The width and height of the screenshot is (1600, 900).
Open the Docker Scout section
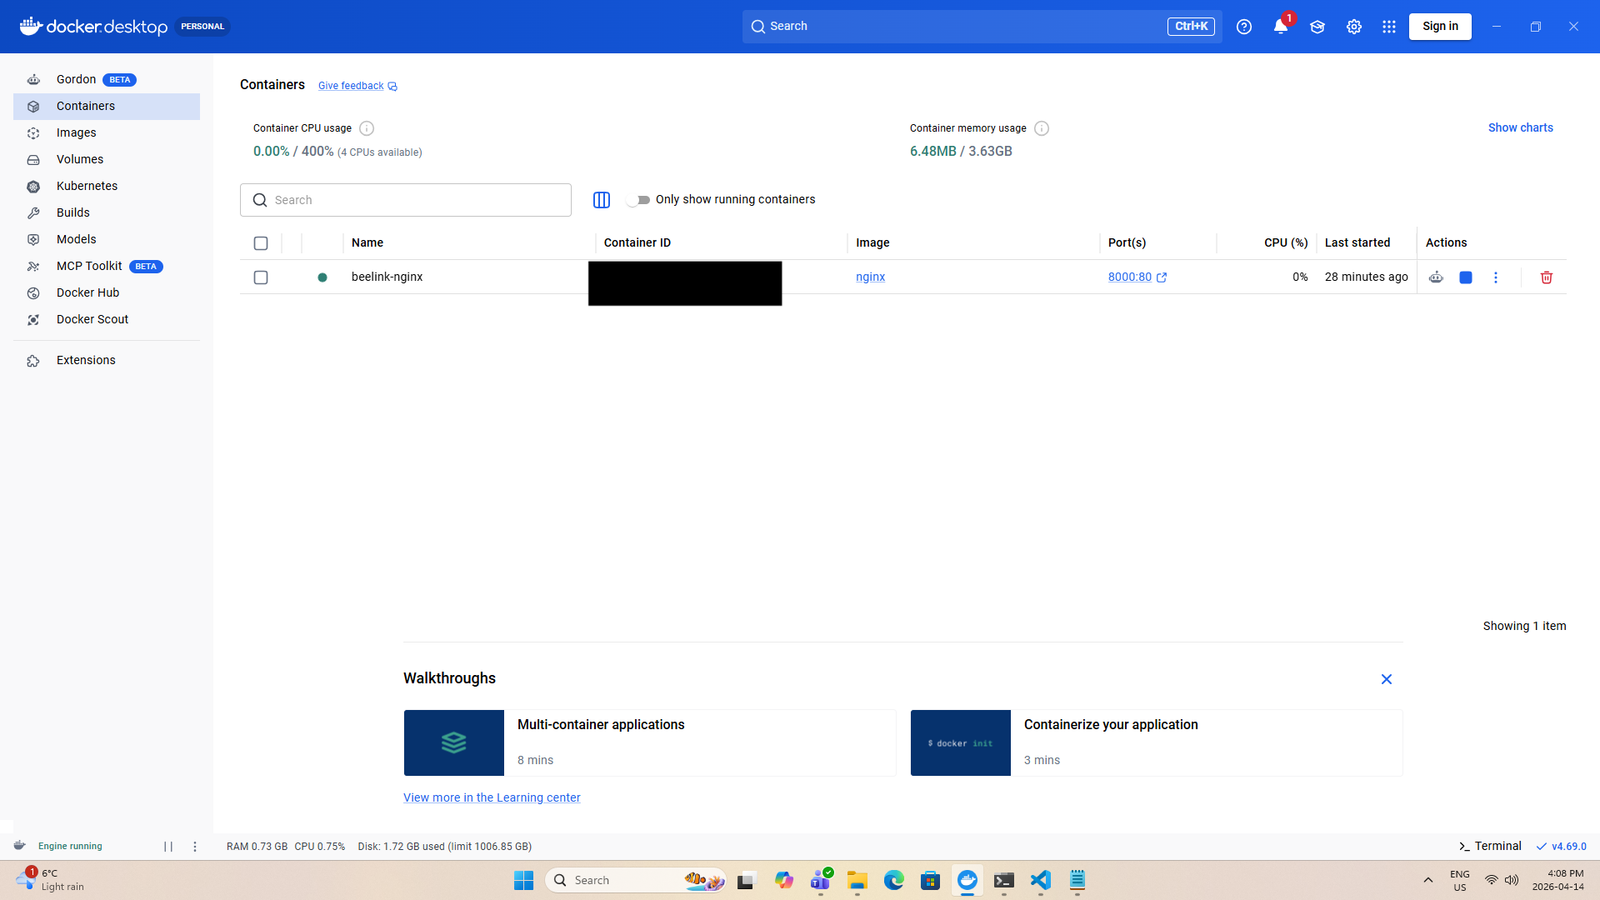(x=91, y=318)
